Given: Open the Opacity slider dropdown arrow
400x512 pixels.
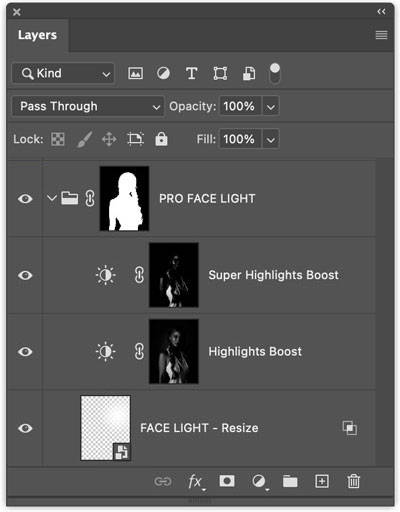Looking at the screenshot, I should click(x=271, y=107).
